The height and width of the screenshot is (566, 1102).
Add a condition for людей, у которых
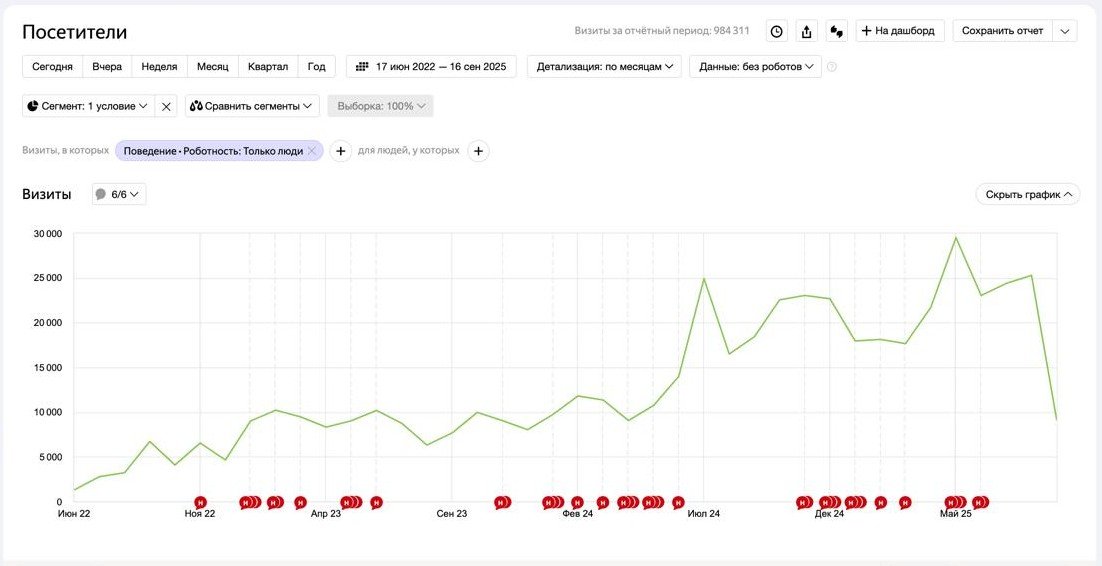click(x=478, y=151)
